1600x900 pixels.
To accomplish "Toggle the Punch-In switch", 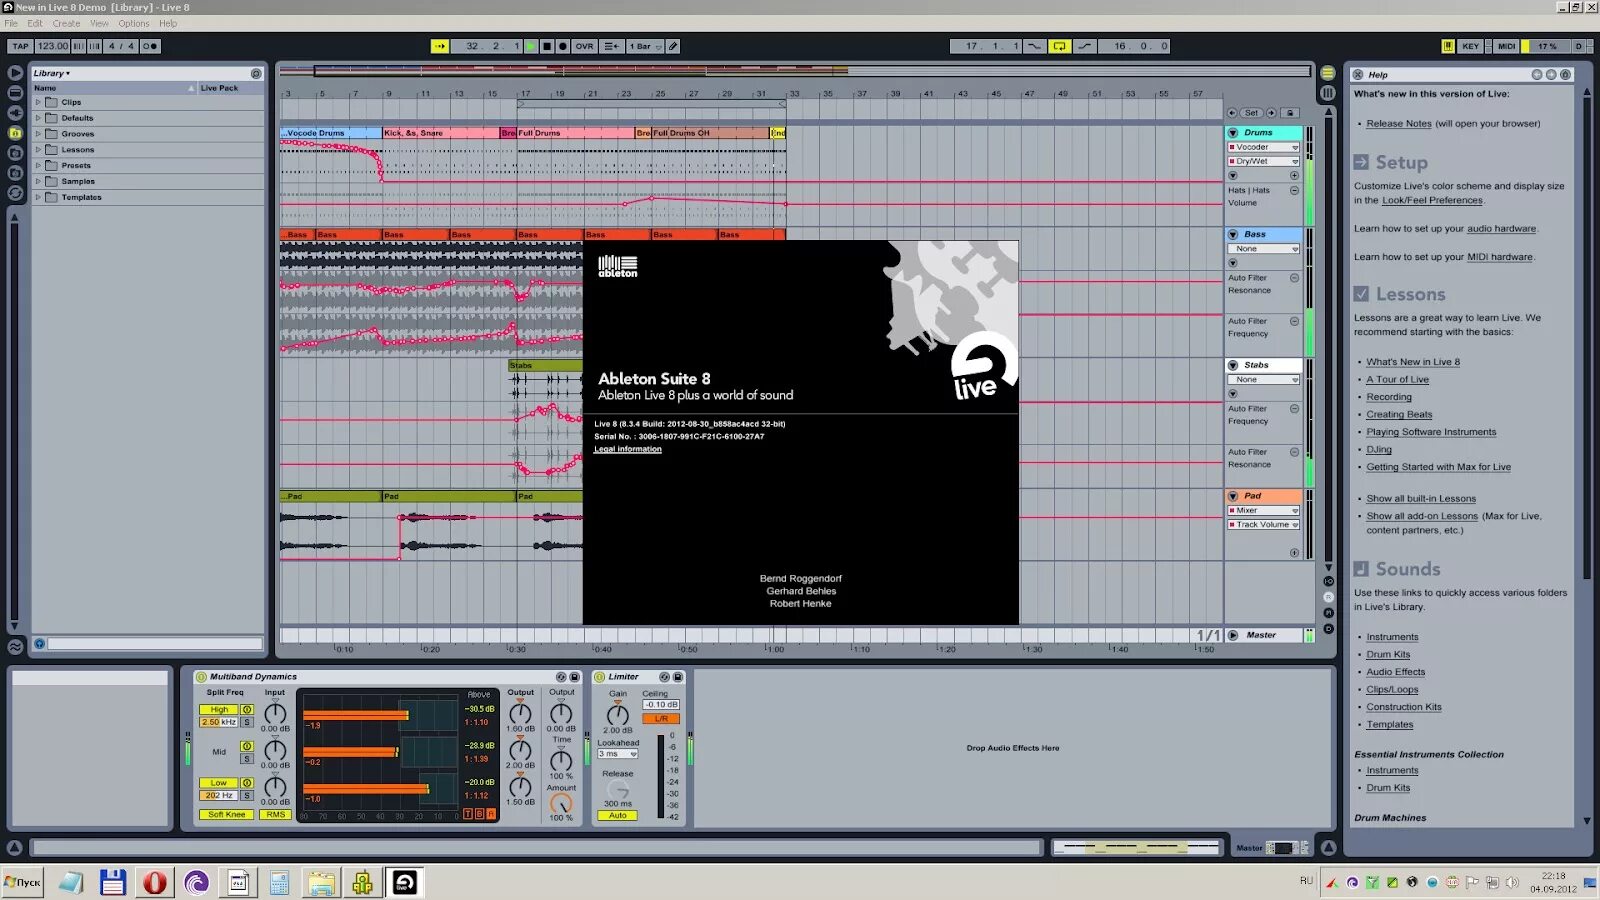I will click(1035, 46).
